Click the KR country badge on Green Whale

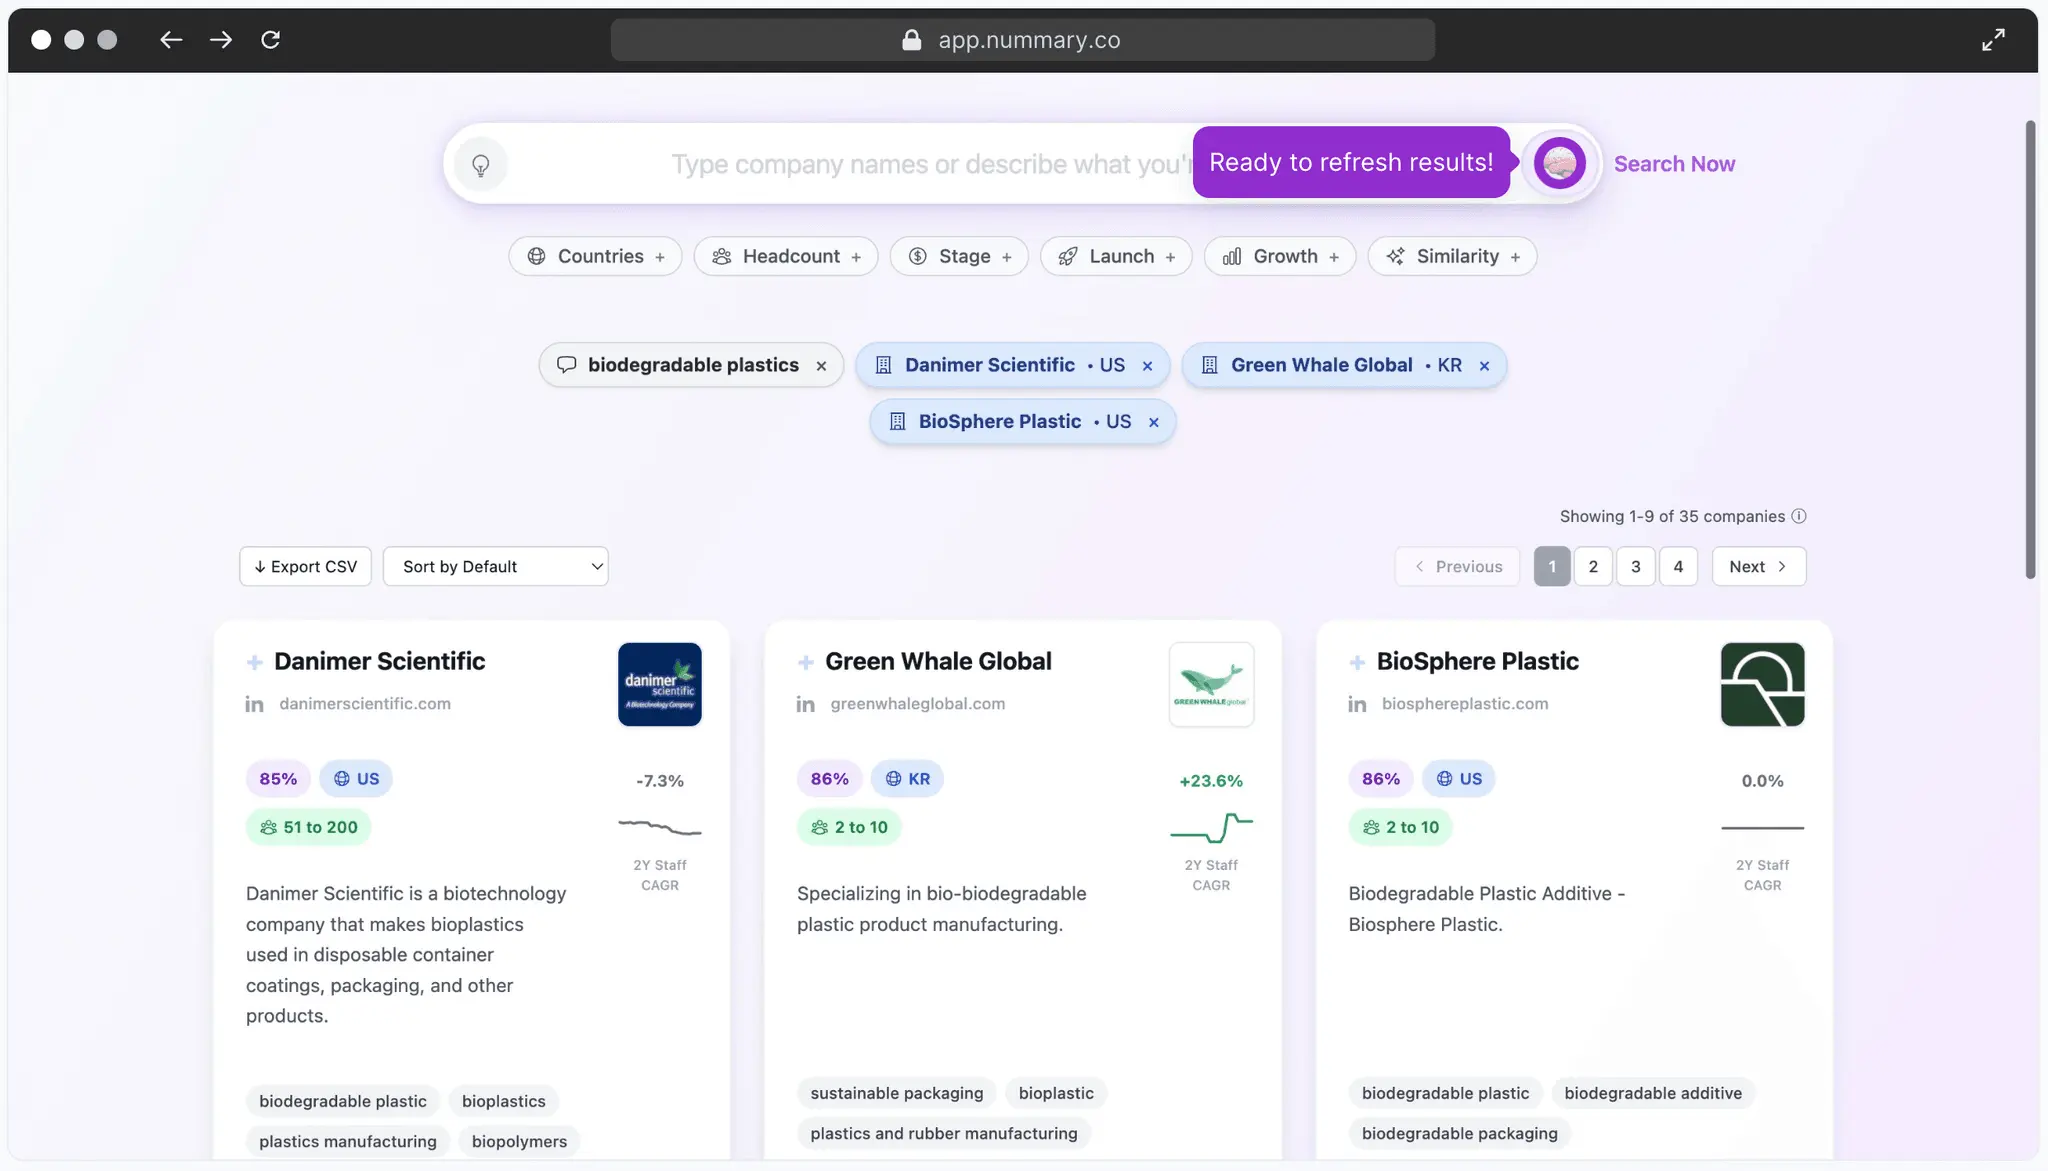coord(907,779)
